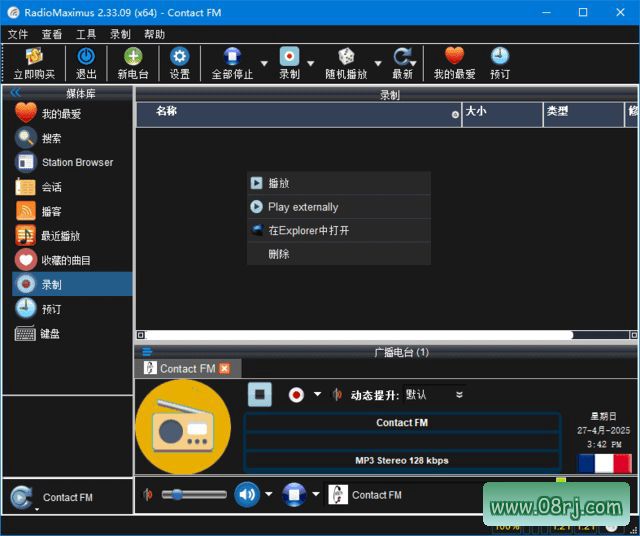Open the dropdown arrow beside 录制 toolbar button
This screenshot has height=536, width=640.
coord(311,64)
